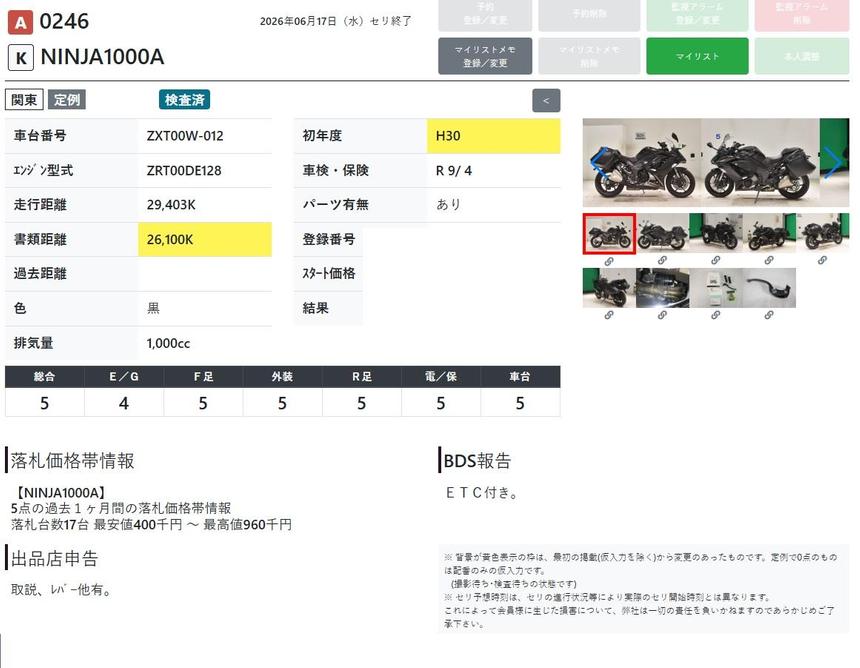Screen dimensions: 860x668
Task: Click the teal 検査済 badge
Action: 184,100
